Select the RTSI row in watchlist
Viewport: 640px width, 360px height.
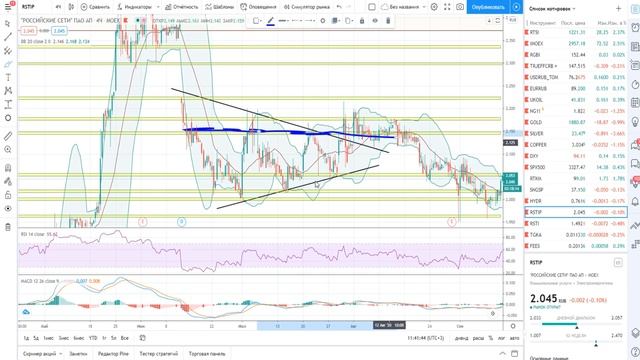tap(576, 32)
